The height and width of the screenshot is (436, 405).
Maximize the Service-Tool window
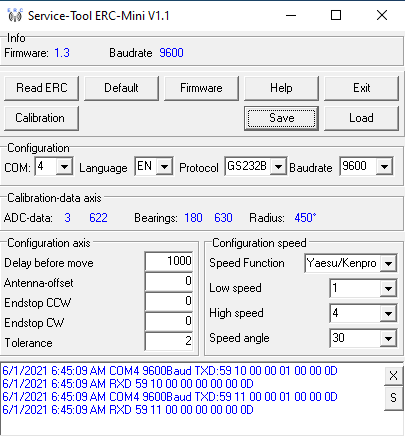(x=336, y=15)
